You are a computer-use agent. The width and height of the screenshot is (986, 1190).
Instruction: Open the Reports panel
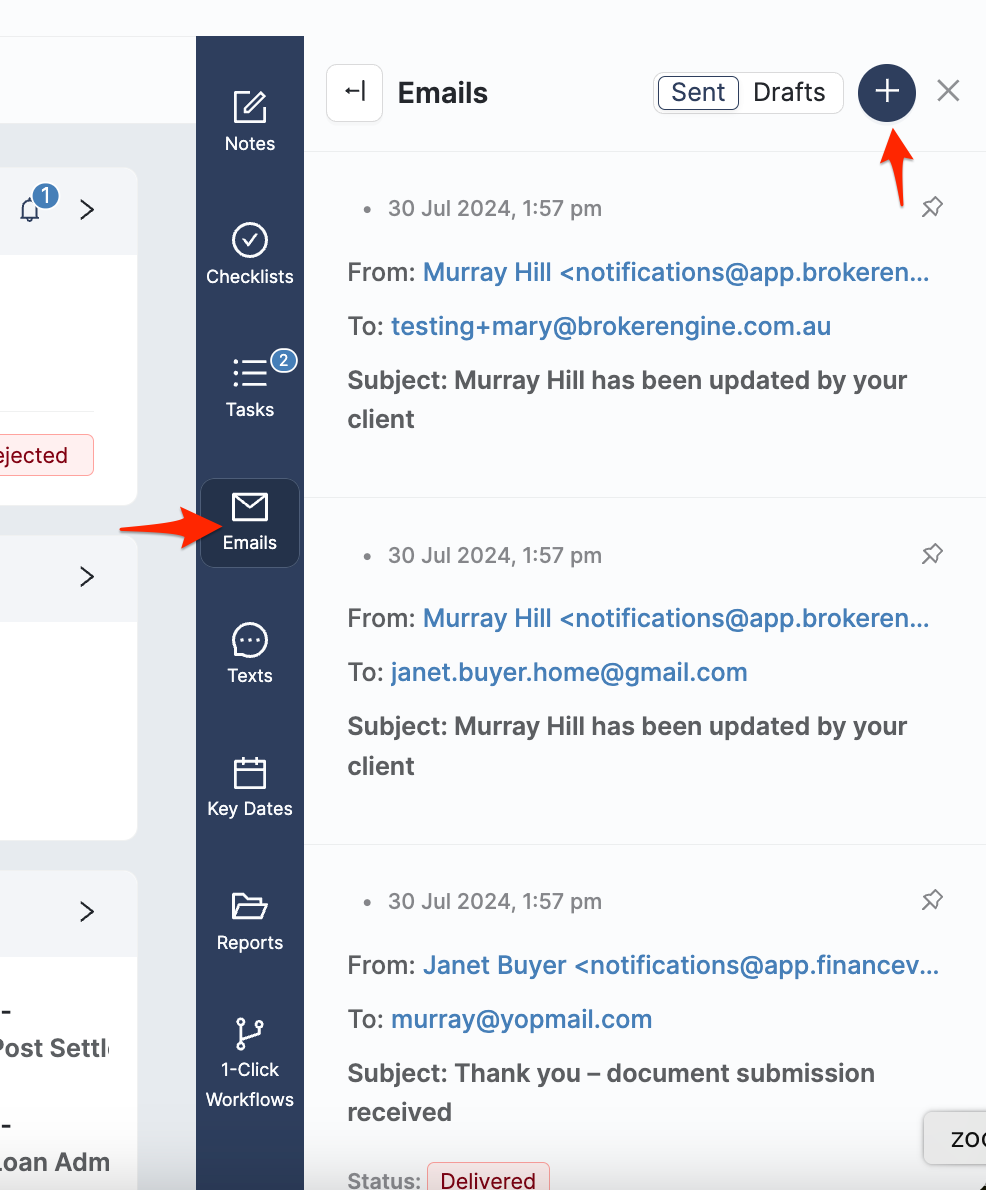pos(249,921)
